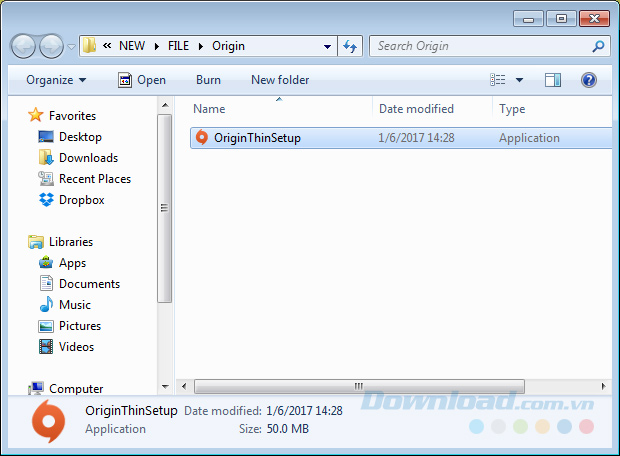620x456 pixels.
Task: Refresh the Origin folder view
Action: click(x=350, y=46)
